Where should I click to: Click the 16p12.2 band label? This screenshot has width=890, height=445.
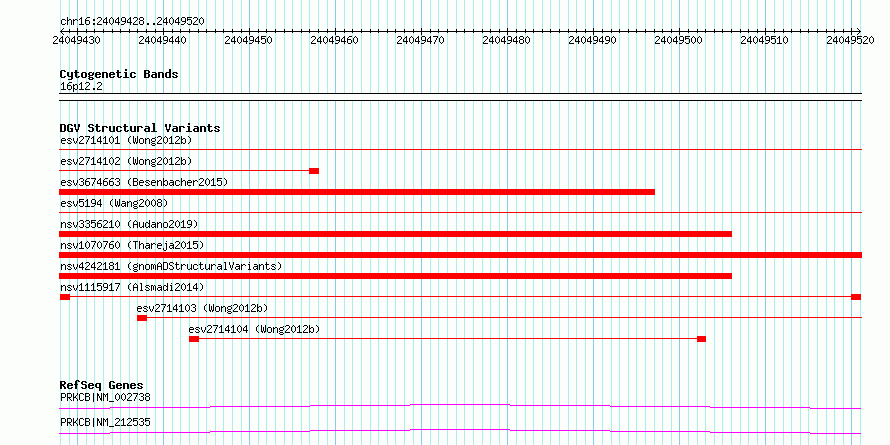(81, 87)
